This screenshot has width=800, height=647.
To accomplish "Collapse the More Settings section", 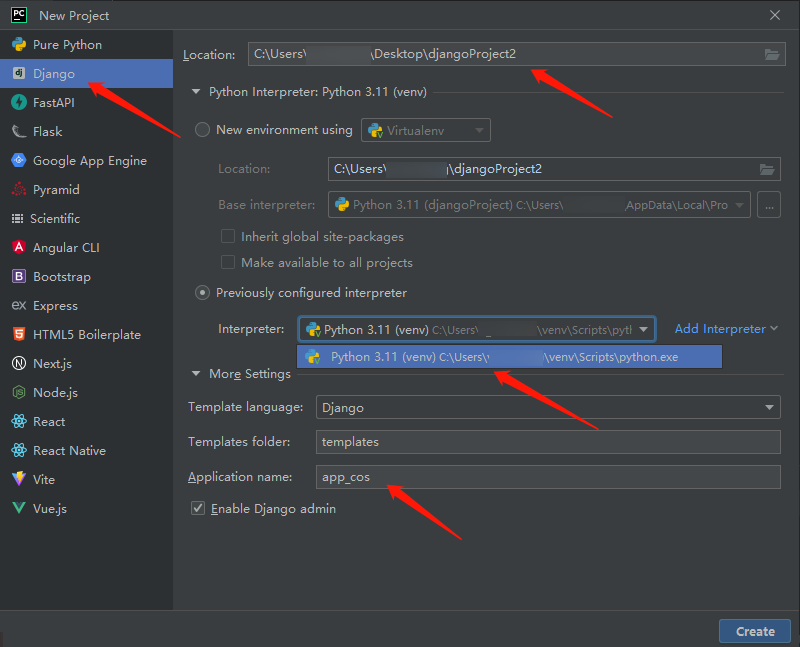I will pos(196,374).
